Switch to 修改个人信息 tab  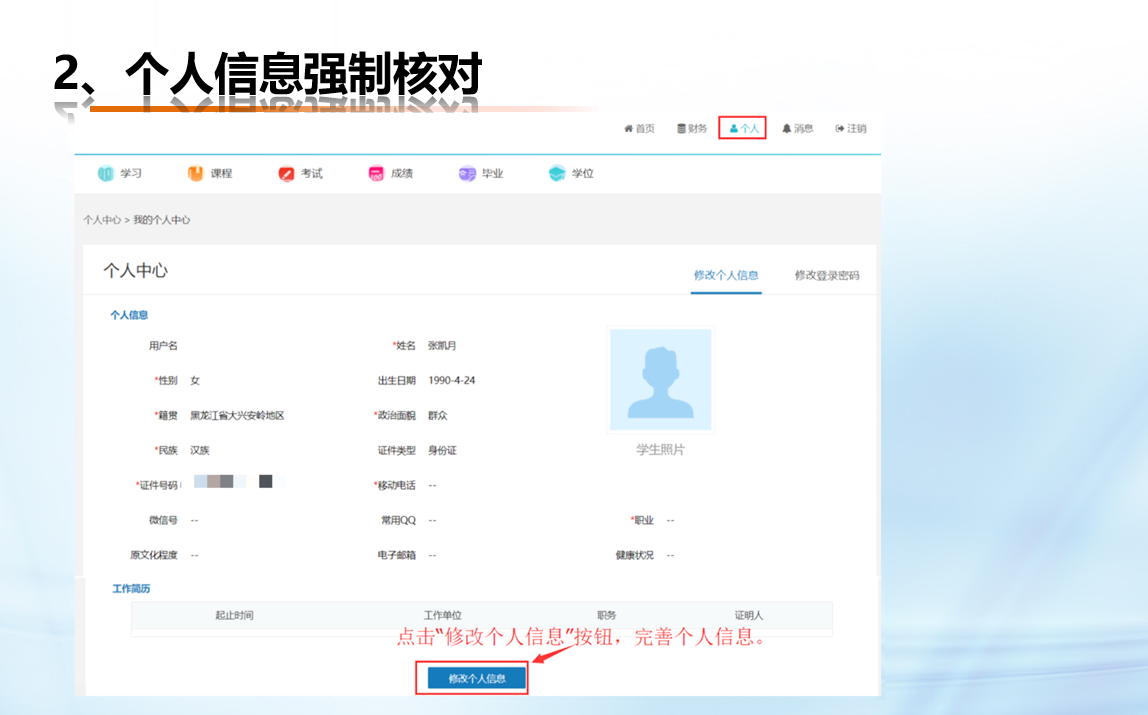[x=726, y=276]
